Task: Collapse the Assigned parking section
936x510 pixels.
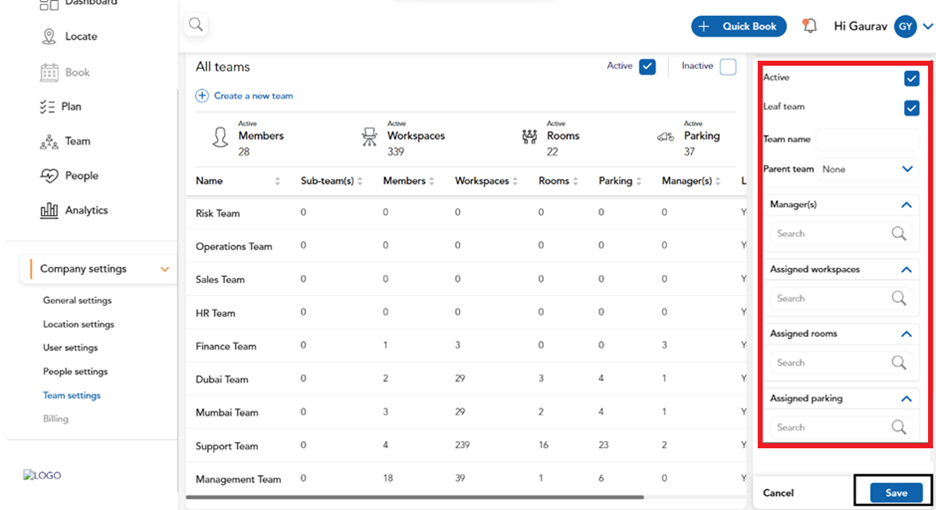Action: coord(906,398)
